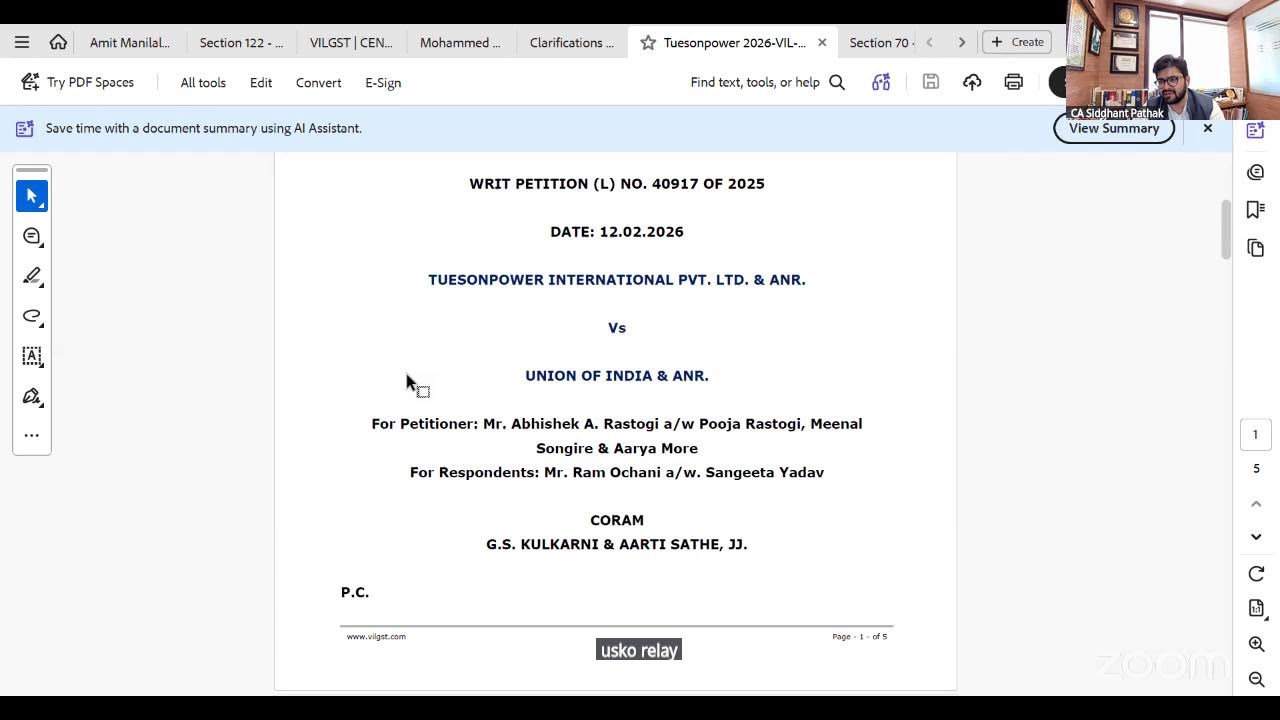The height and width of the screenshot is (720, 1280).
Task: Click the For Respondents line
Action: click(617, 472)
